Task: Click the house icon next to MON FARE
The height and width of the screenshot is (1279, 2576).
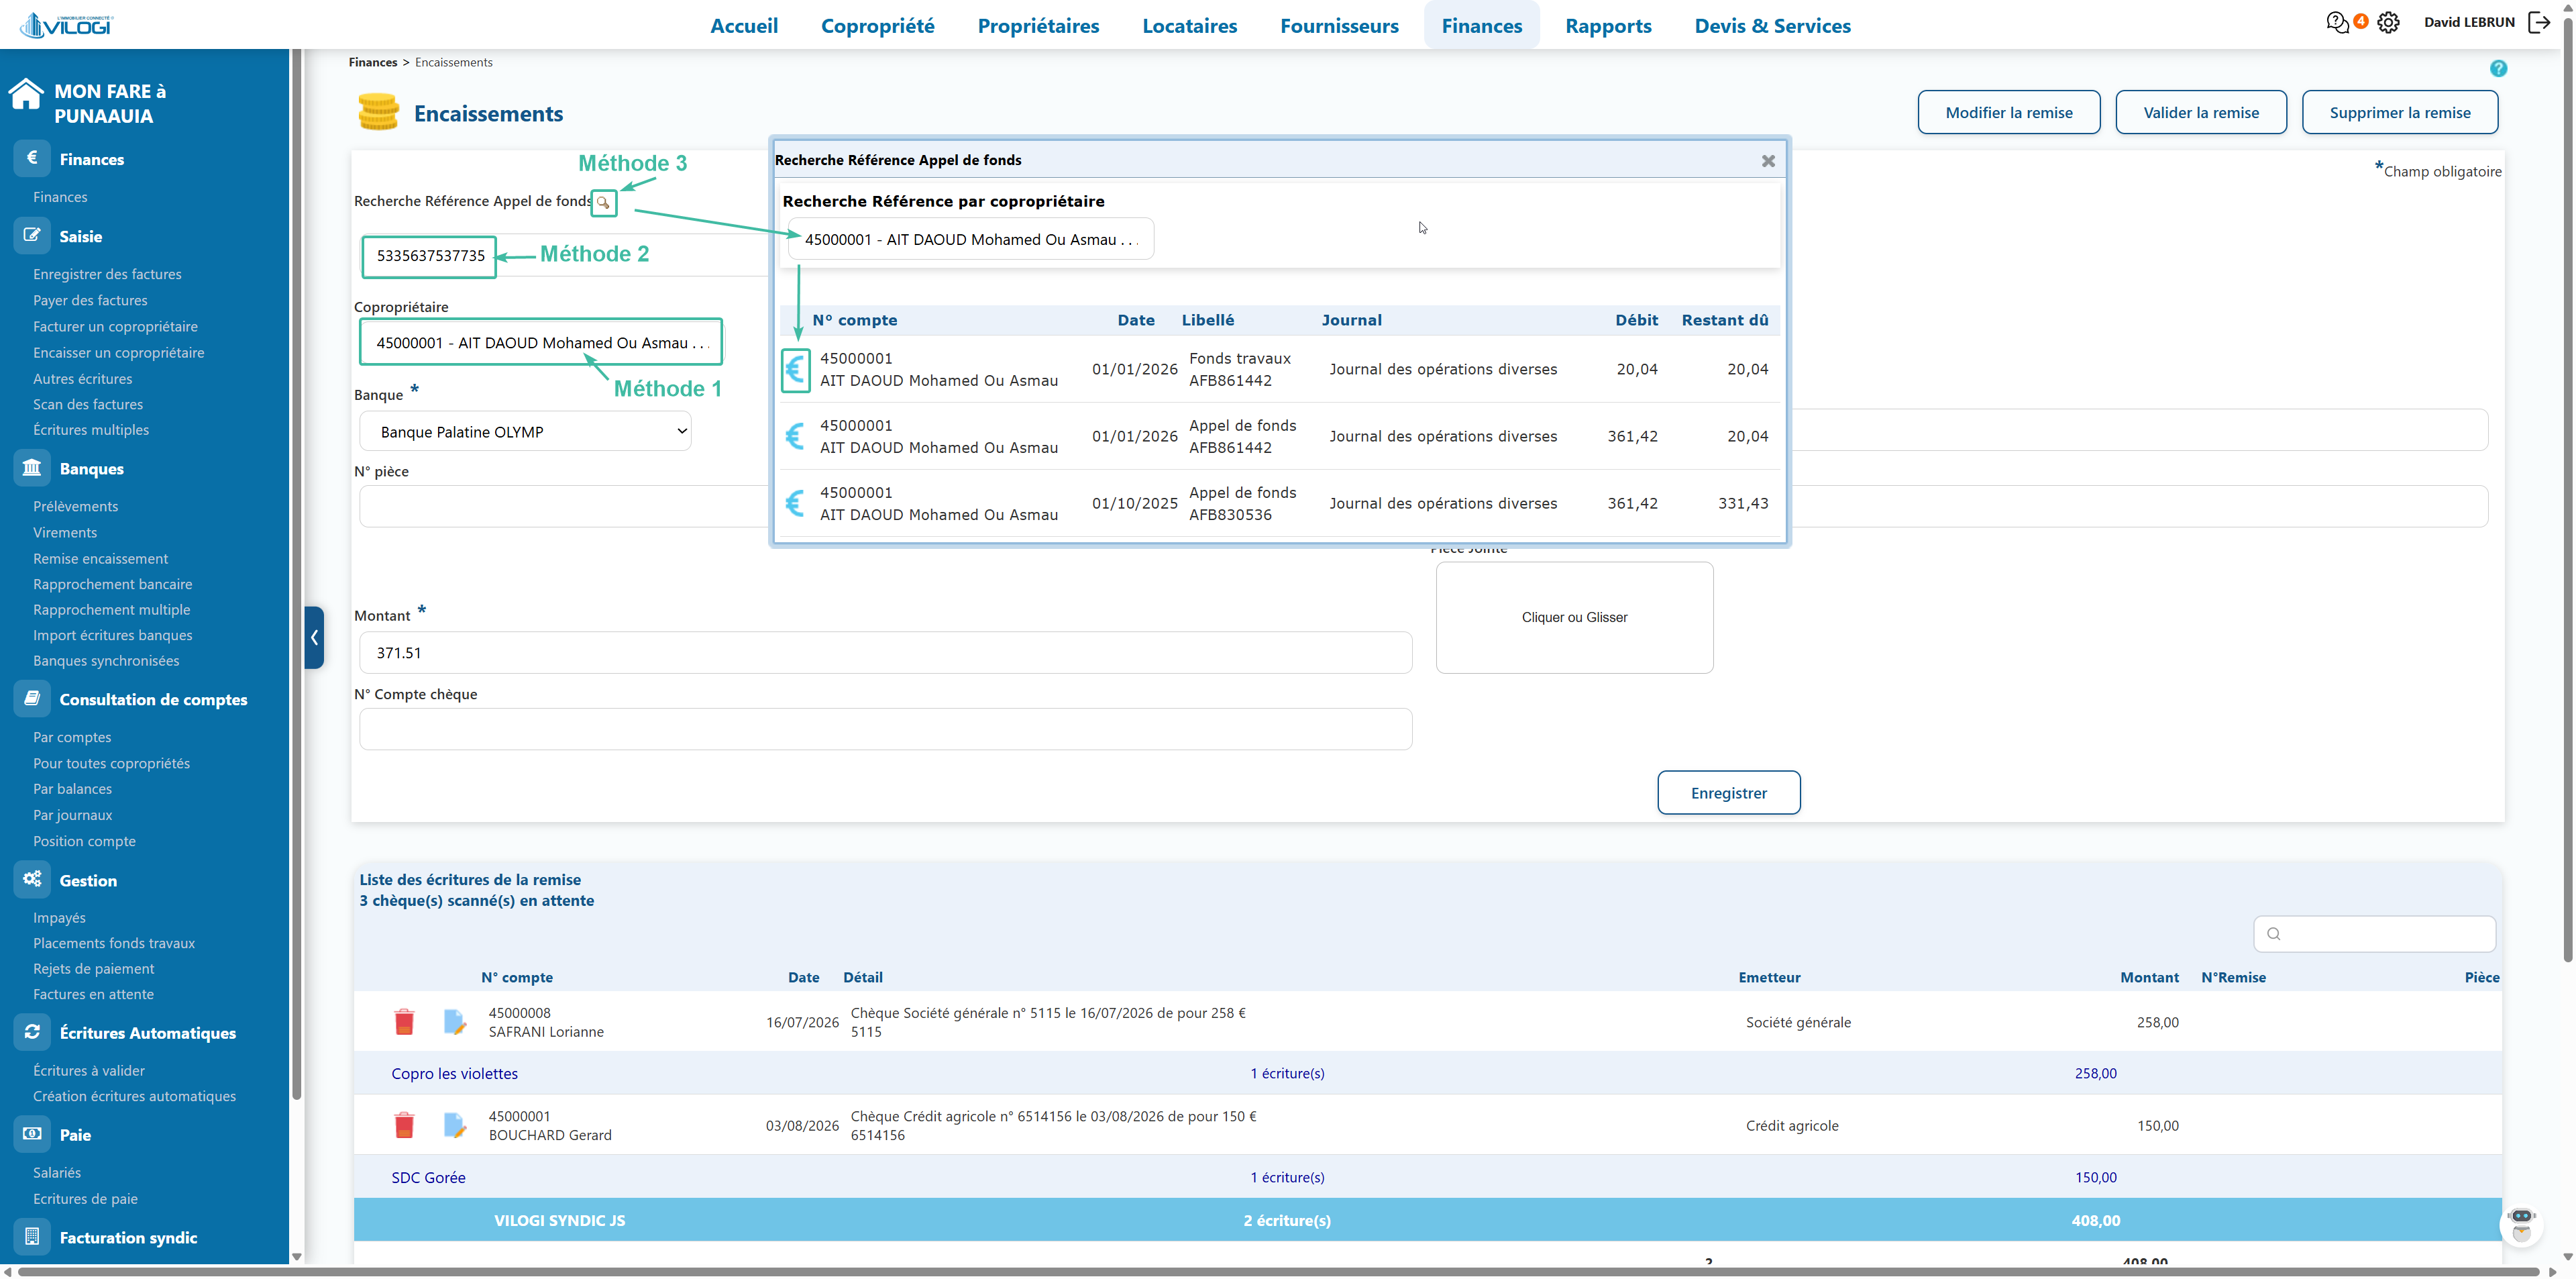Action: pos(26,94)
